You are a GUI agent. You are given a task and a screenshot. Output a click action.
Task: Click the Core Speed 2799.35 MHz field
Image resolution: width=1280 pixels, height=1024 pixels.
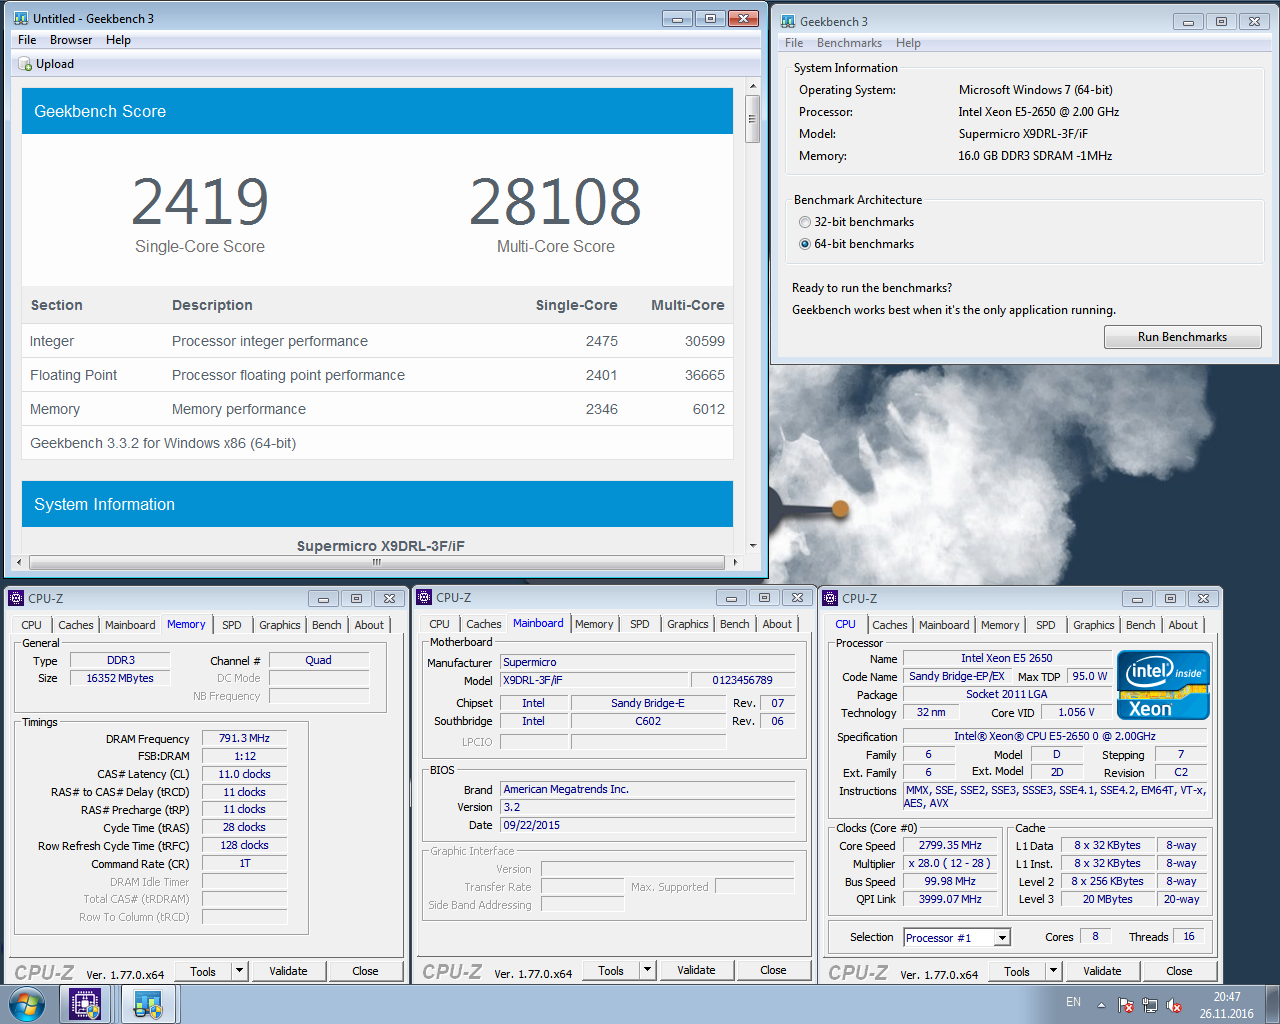click(x=950, y=845)
